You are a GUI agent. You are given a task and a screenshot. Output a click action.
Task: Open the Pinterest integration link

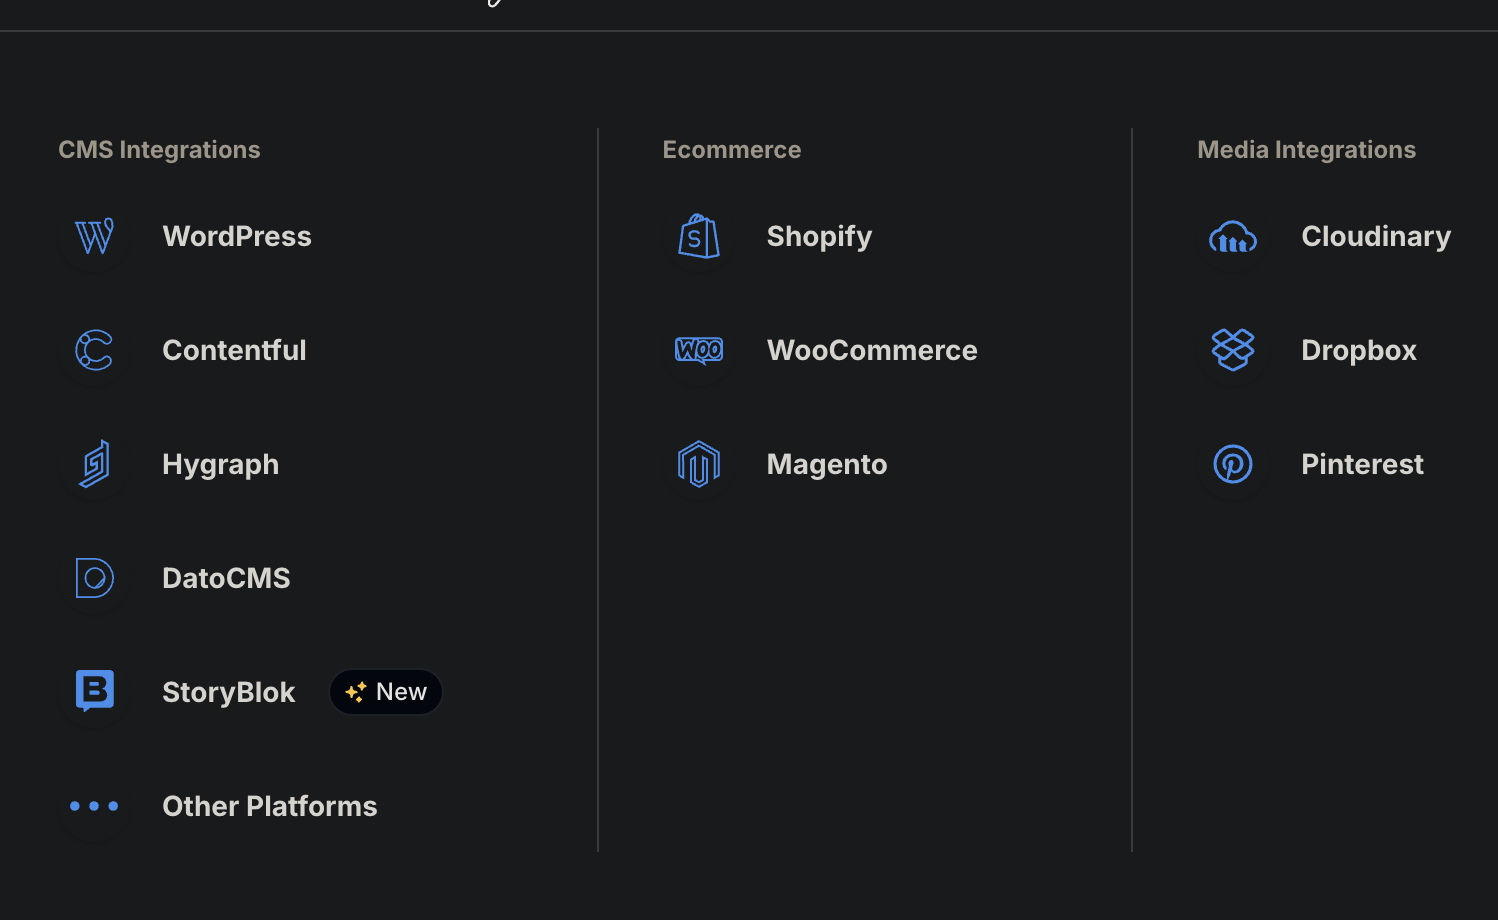(1362, 465)
